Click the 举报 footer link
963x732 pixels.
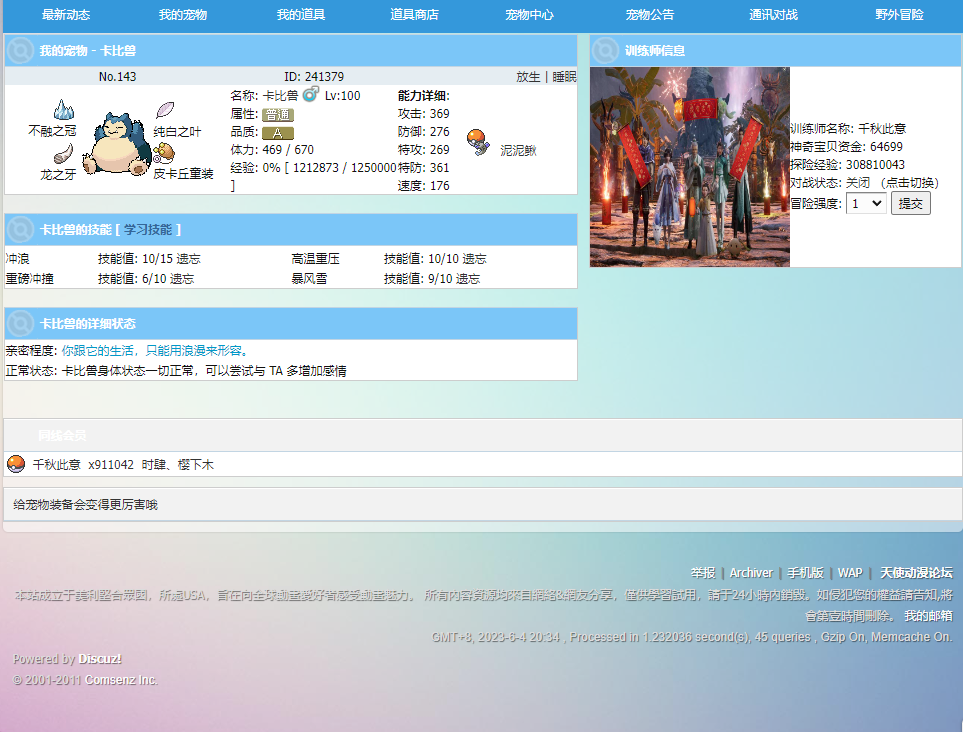tap(703, 573)
